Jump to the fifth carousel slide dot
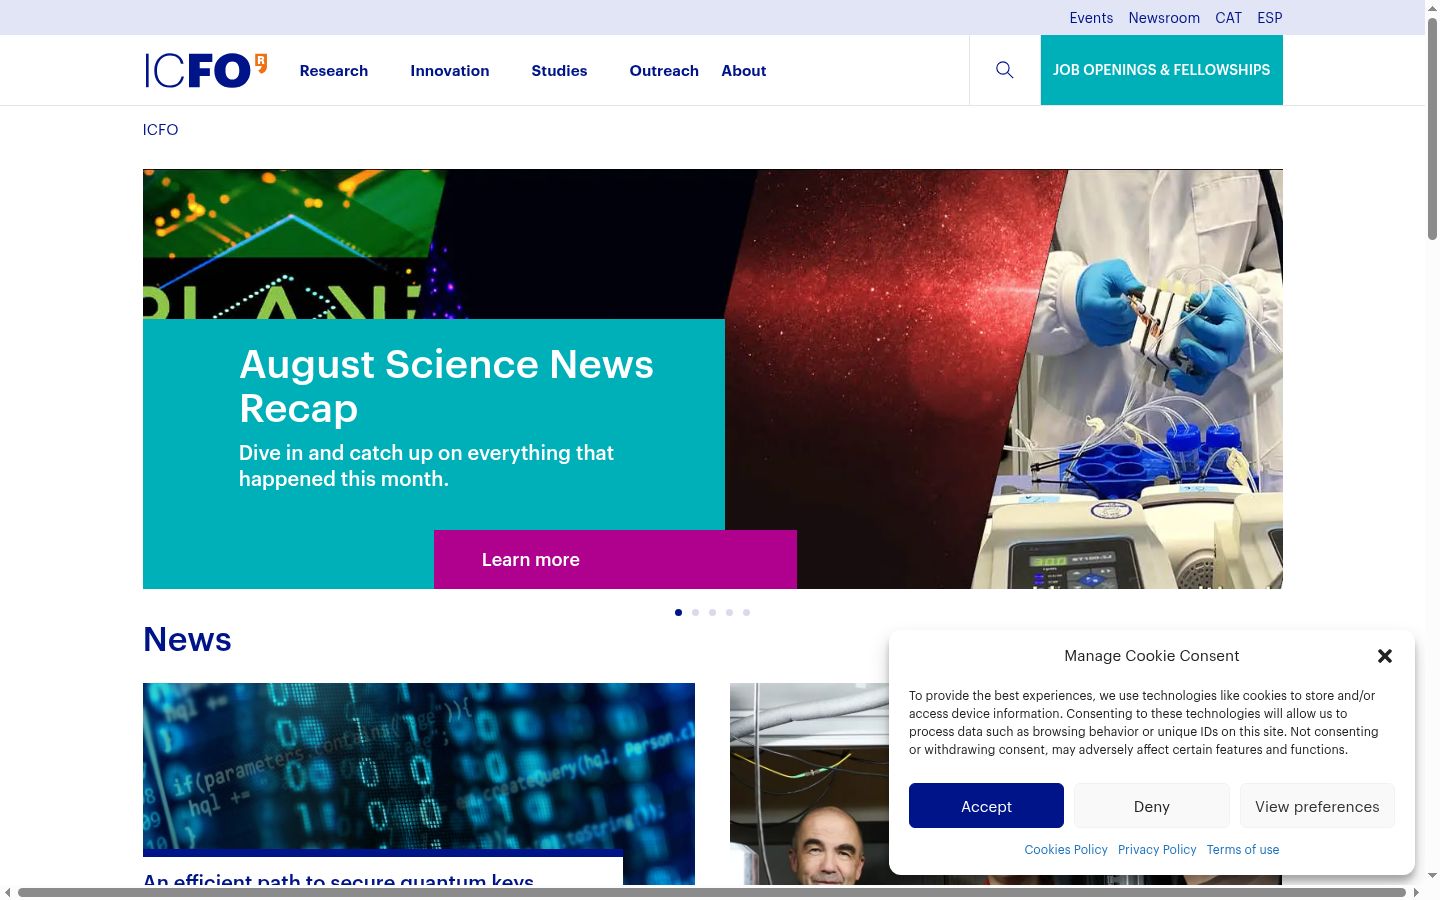 point(746,612)
